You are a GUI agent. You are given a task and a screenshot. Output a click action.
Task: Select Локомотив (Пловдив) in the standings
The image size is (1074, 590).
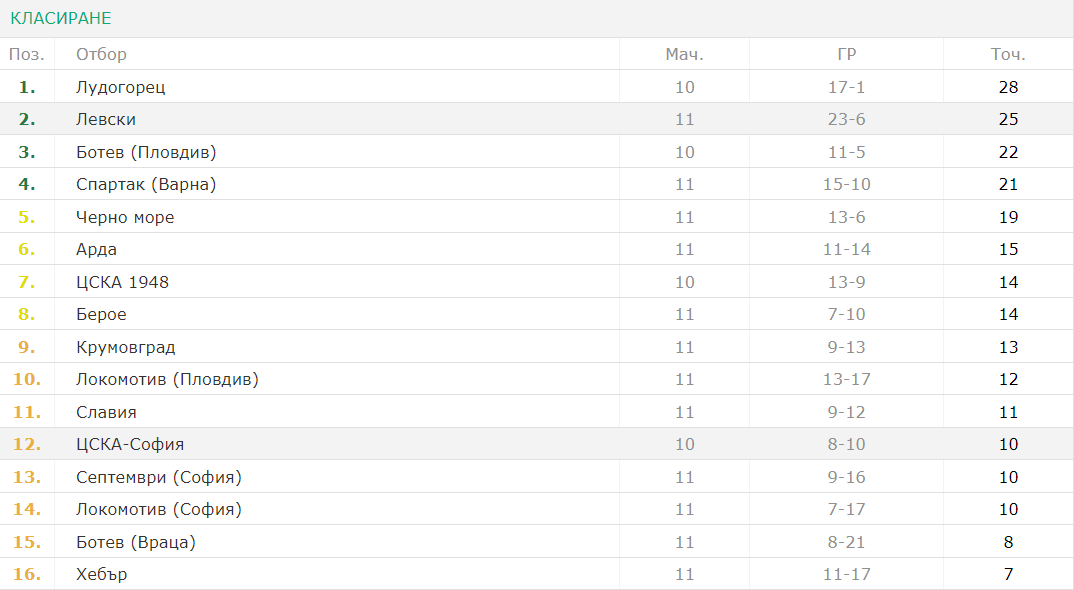click(167, 380)
